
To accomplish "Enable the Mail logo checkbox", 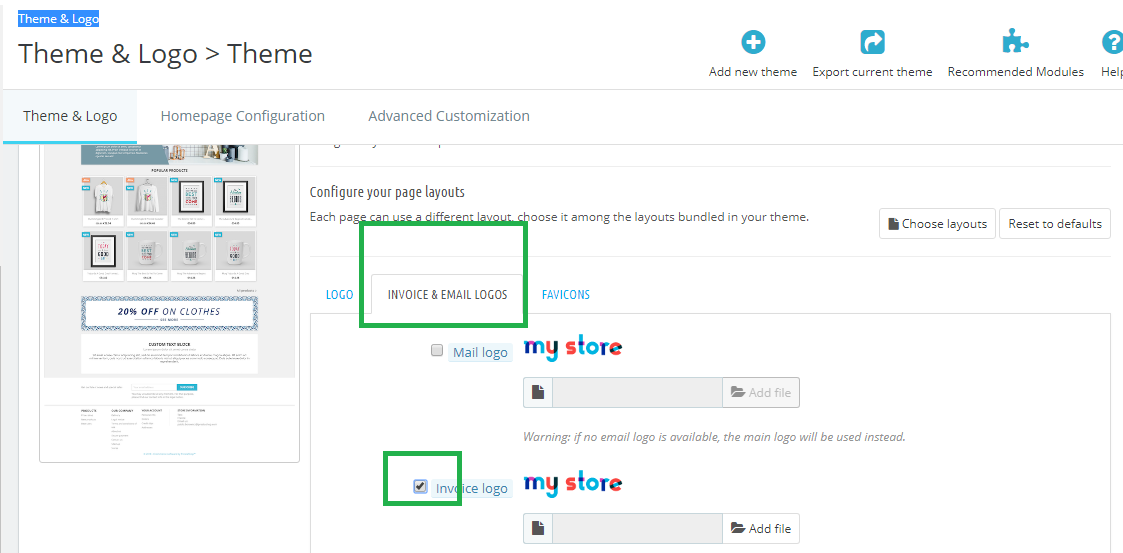I will [437, 350].
